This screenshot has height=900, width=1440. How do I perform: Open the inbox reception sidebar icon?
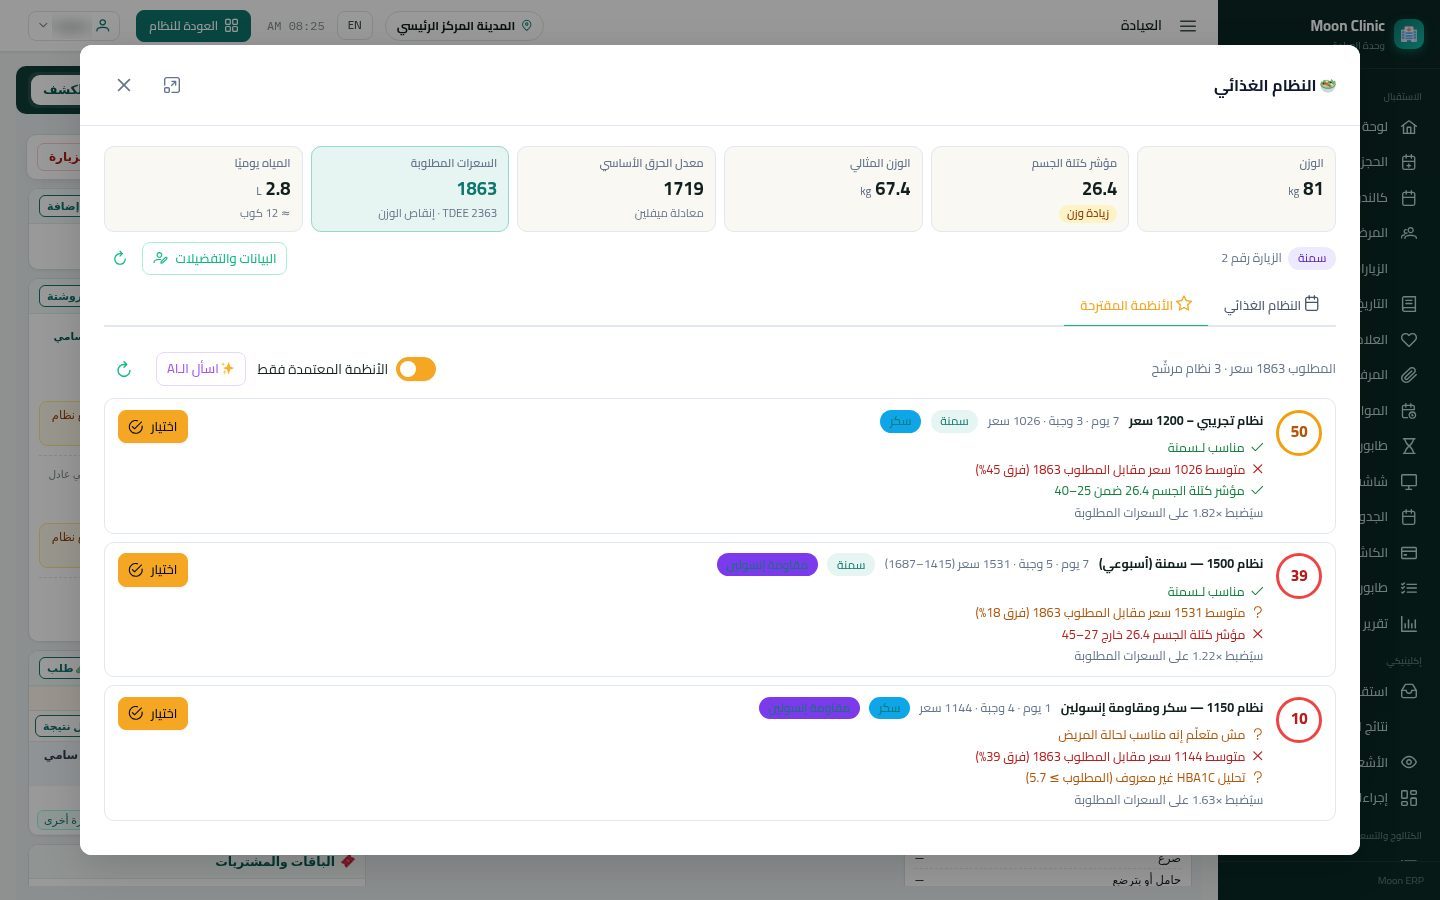coord(1409,691)
